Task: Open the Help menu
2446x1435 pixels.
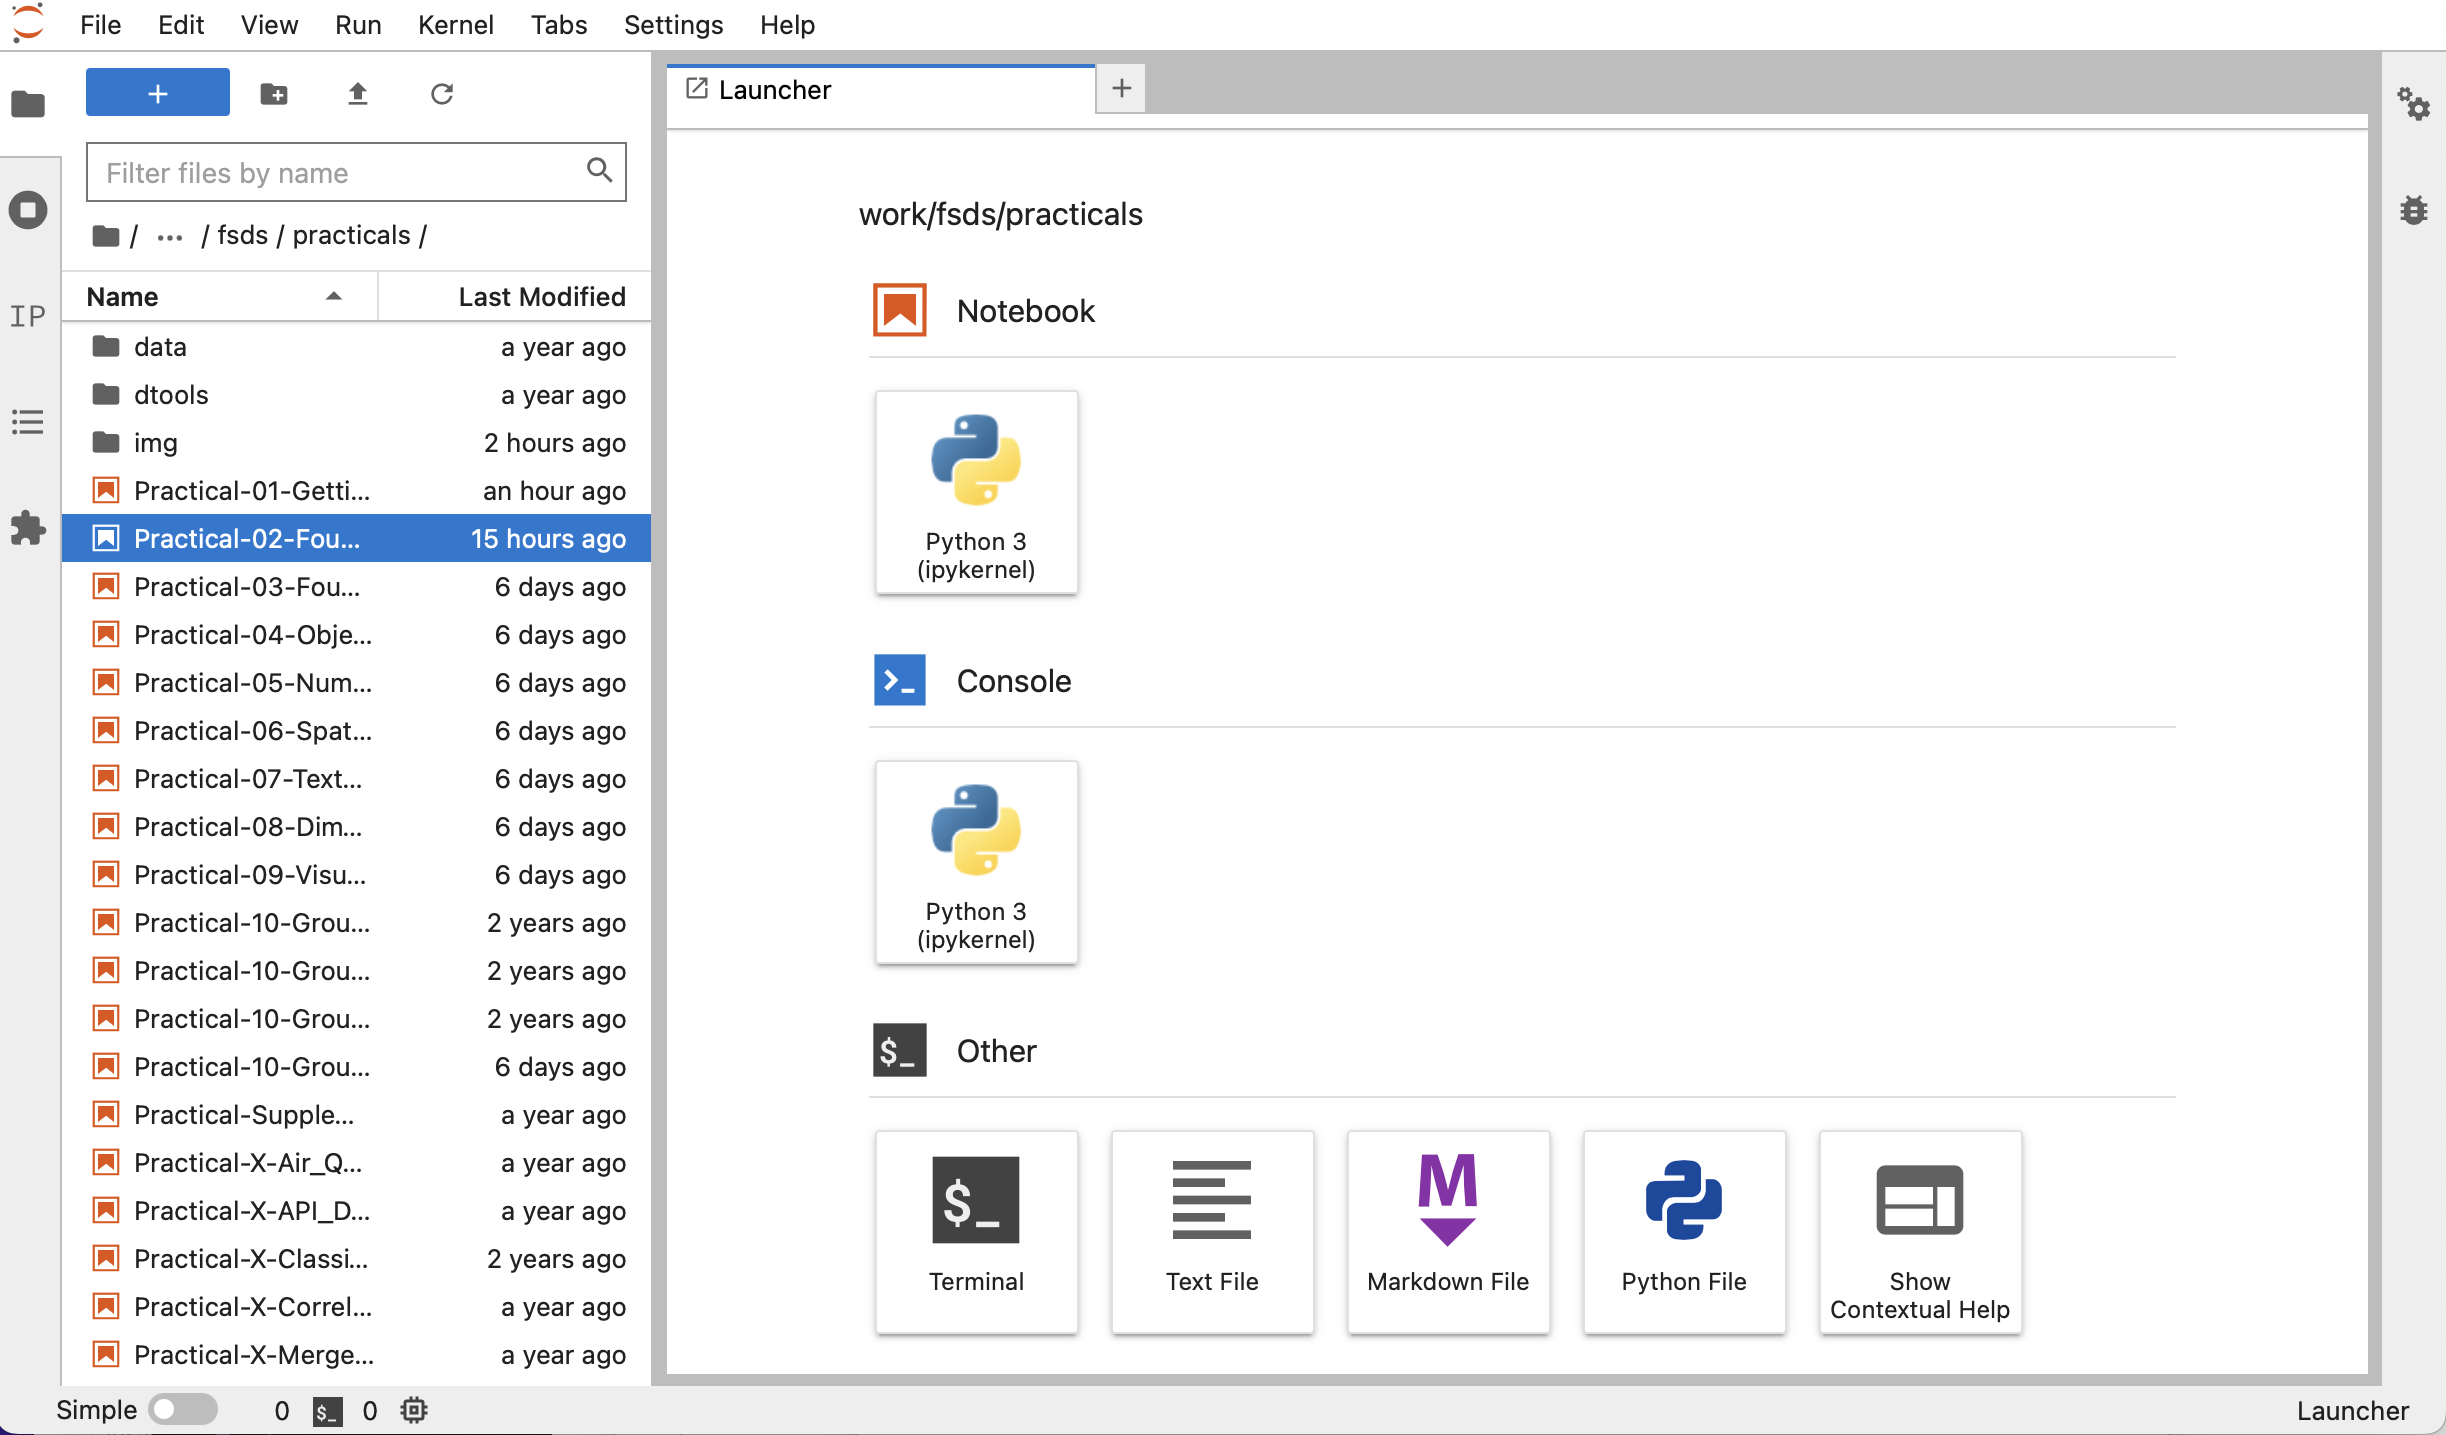Action: (788, 25)
